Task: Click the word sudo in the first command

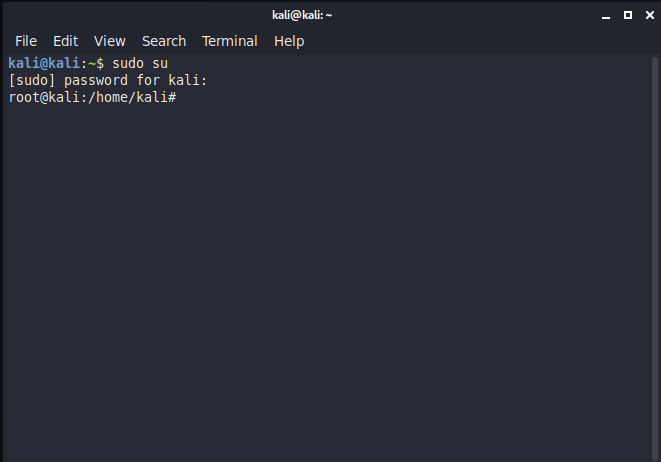Action: click(x=128, y=64)
